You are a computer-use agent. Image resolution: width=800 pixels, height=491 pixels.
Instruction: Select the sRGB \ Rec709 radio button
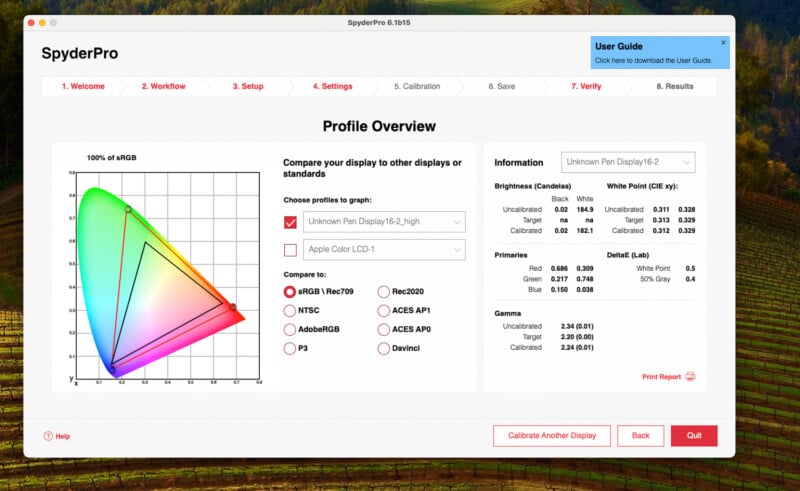point(289,291)
